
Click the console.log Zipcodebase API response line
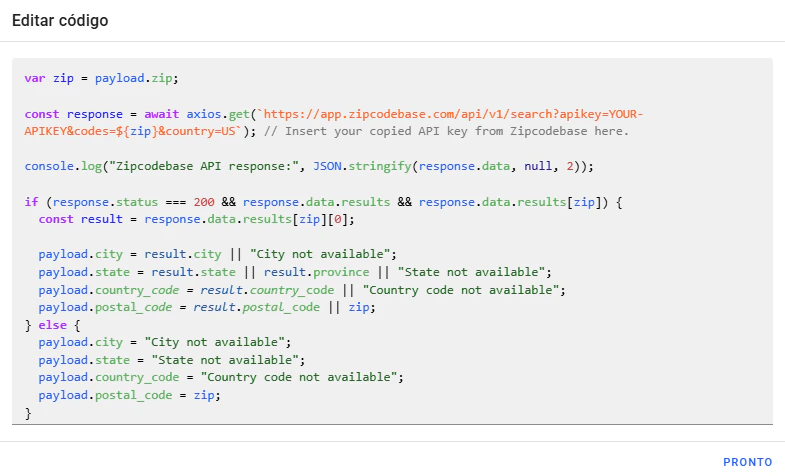[309, 166]
